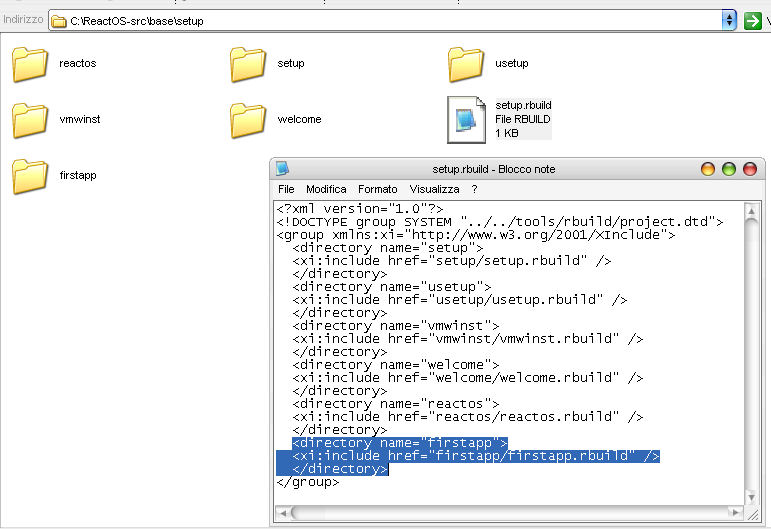The height and width of the screenshot is (529, 771).
Task: Click the highlighted 'directory name="firstapp"' line
Action: pos(399,443)
